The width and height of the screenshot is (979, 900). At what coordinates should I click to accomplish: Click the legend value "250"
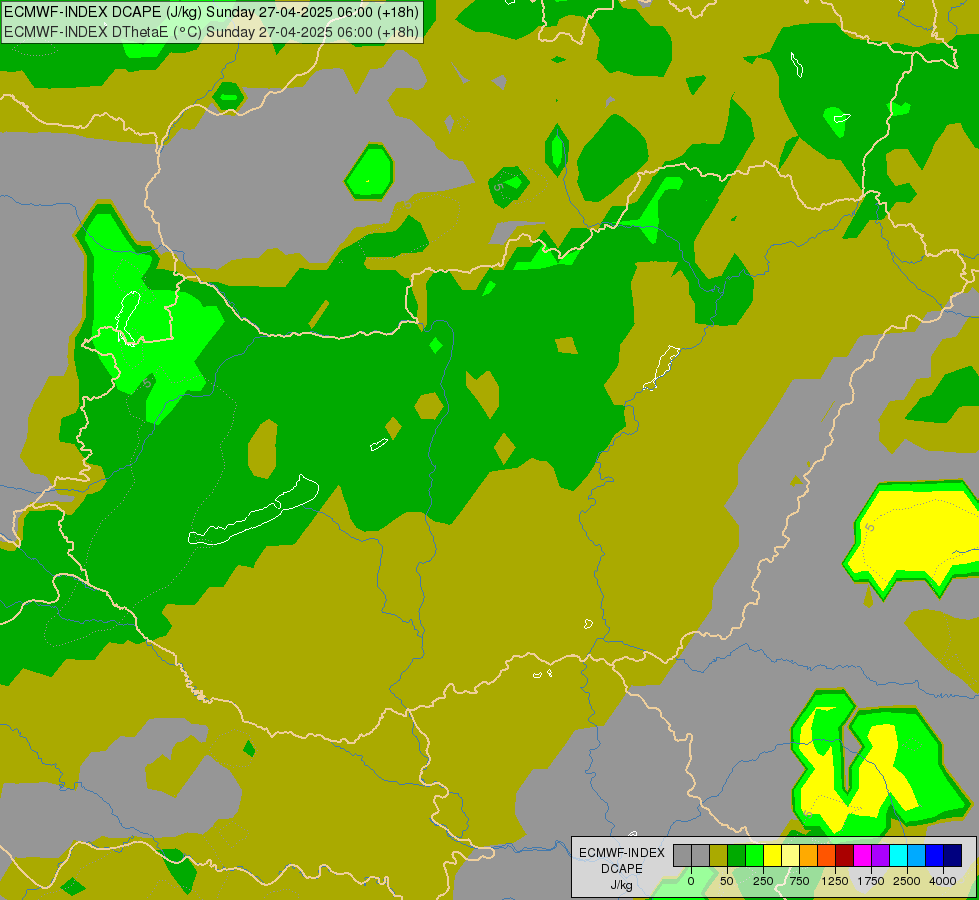click(x=763, y=881)
